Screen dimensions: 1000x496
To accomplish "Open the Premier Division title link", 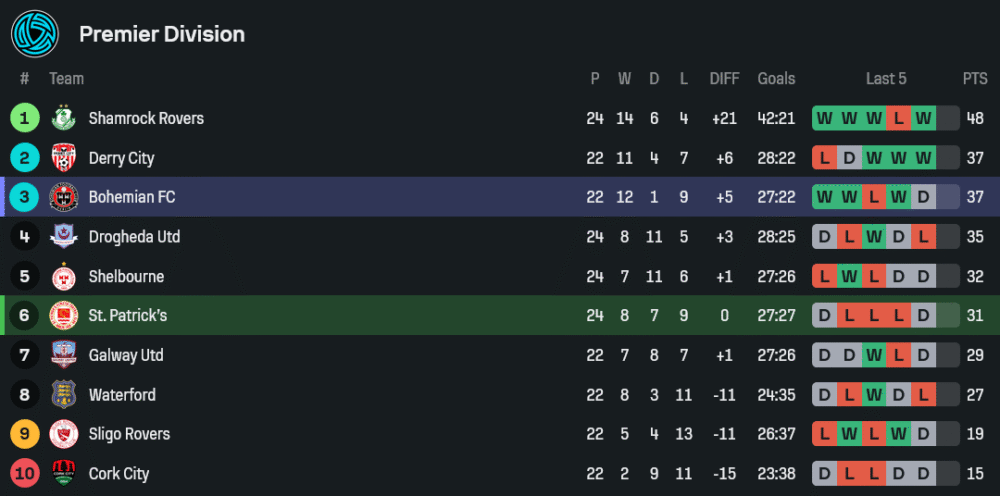I will click(162, 34).
